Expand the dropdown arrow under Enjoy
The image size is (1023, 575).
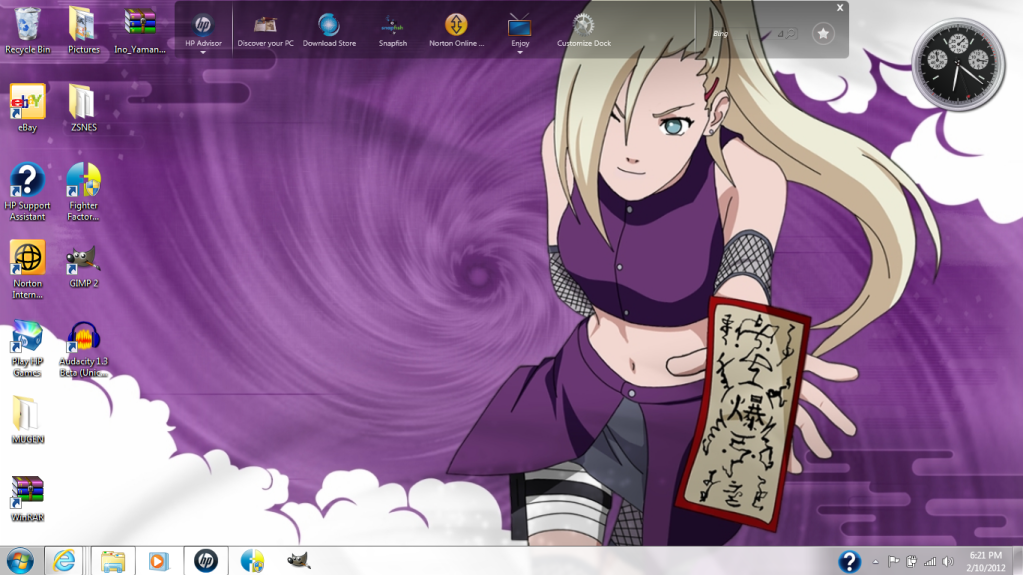(520, 52)
